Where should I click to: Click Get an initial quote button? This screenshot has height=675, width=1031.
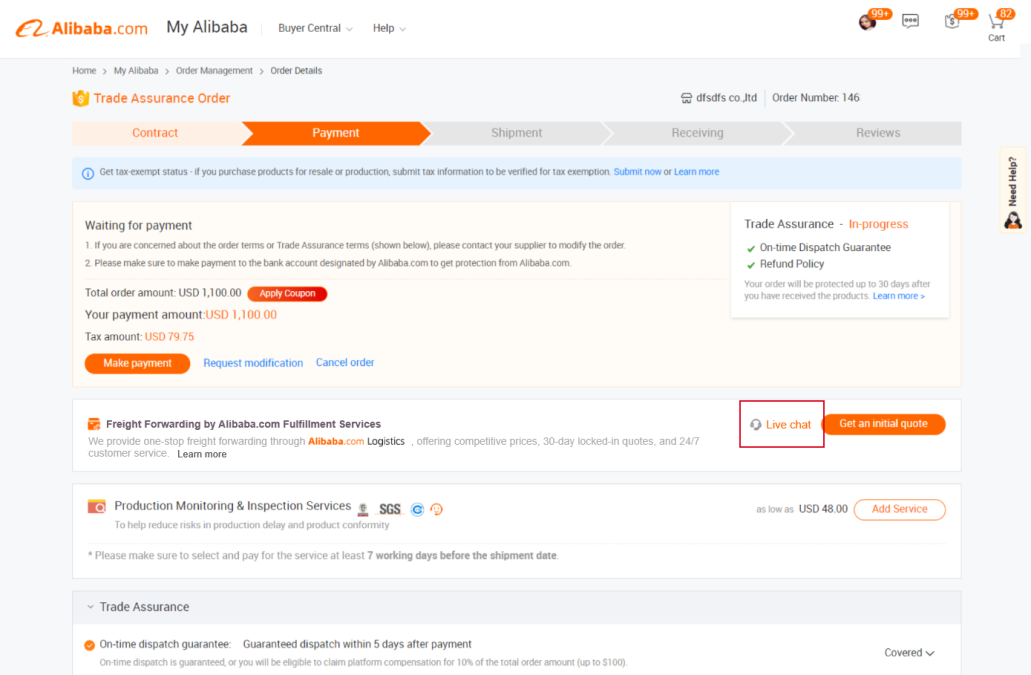coord(883,424)
